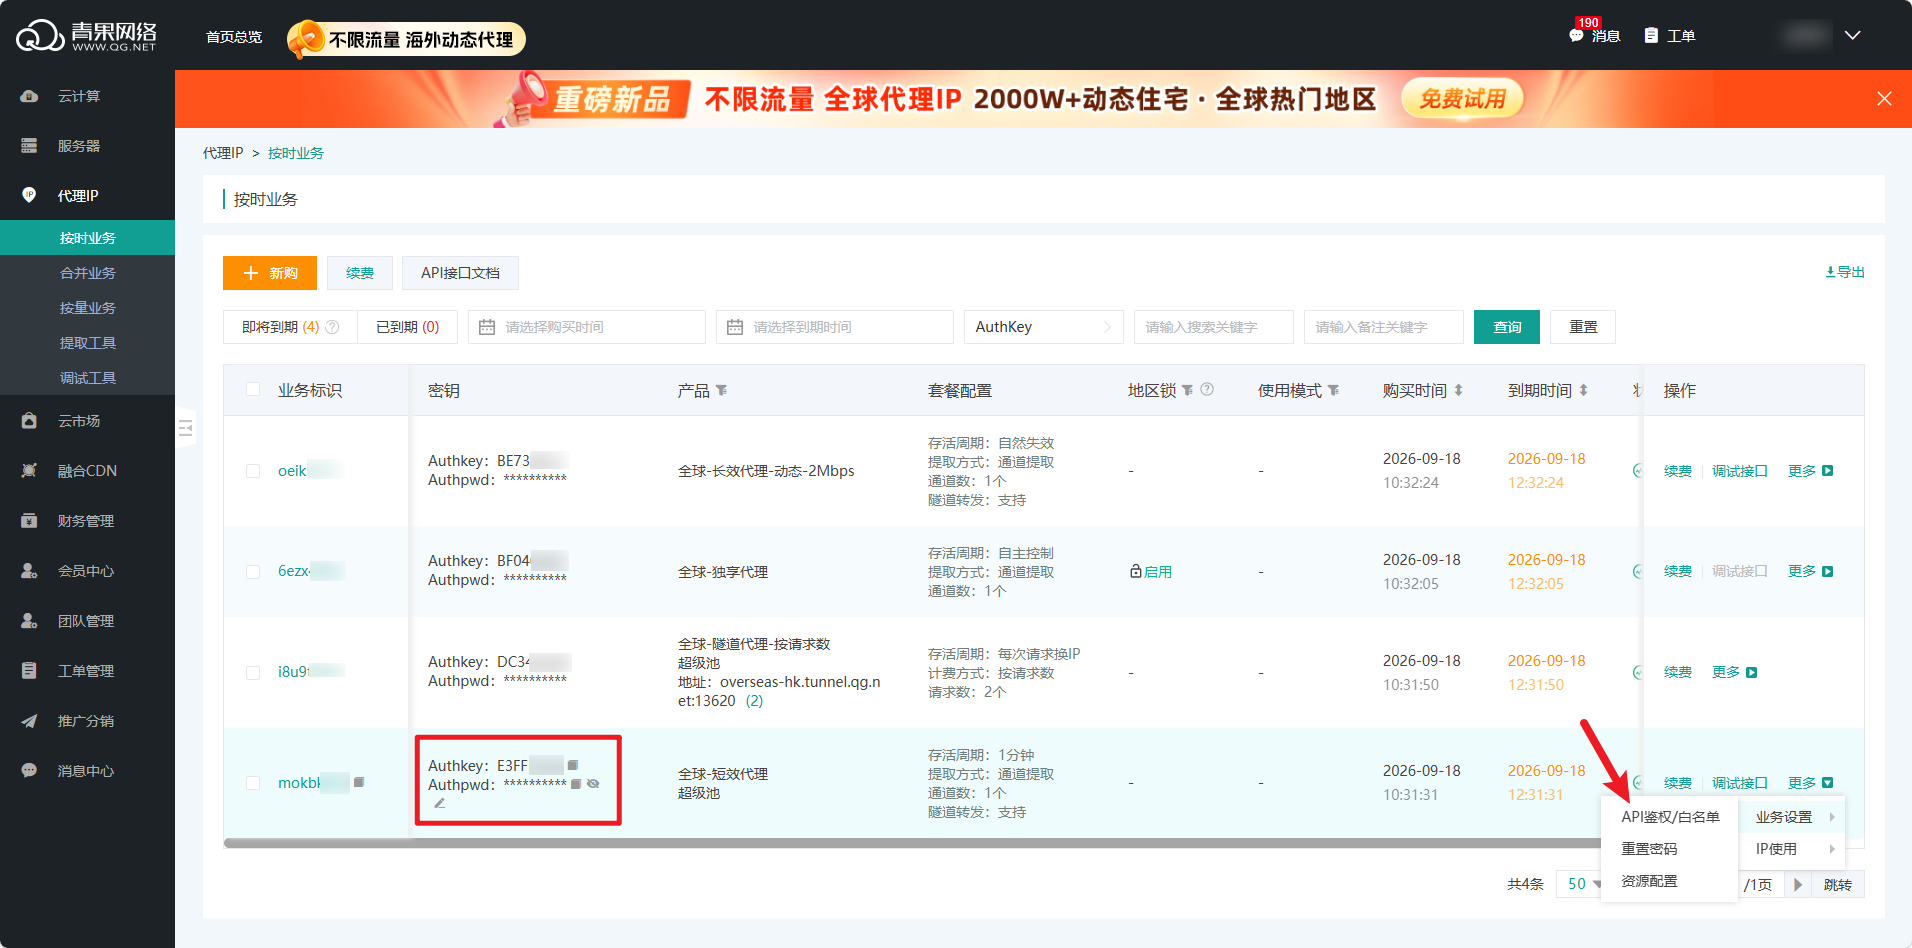Select API鉴权/白名单 menu entry
1912x948 pixels.
coord(1670,817)
